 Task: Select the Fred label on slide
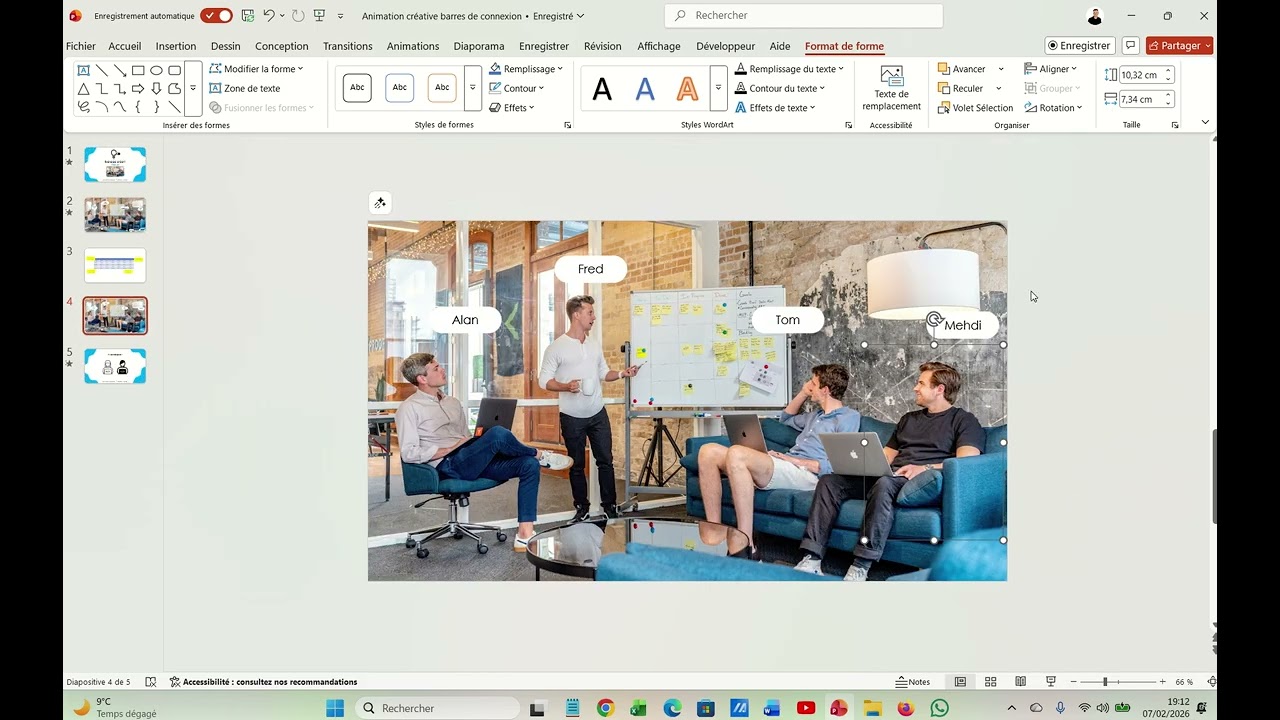(x=591, y=269)
